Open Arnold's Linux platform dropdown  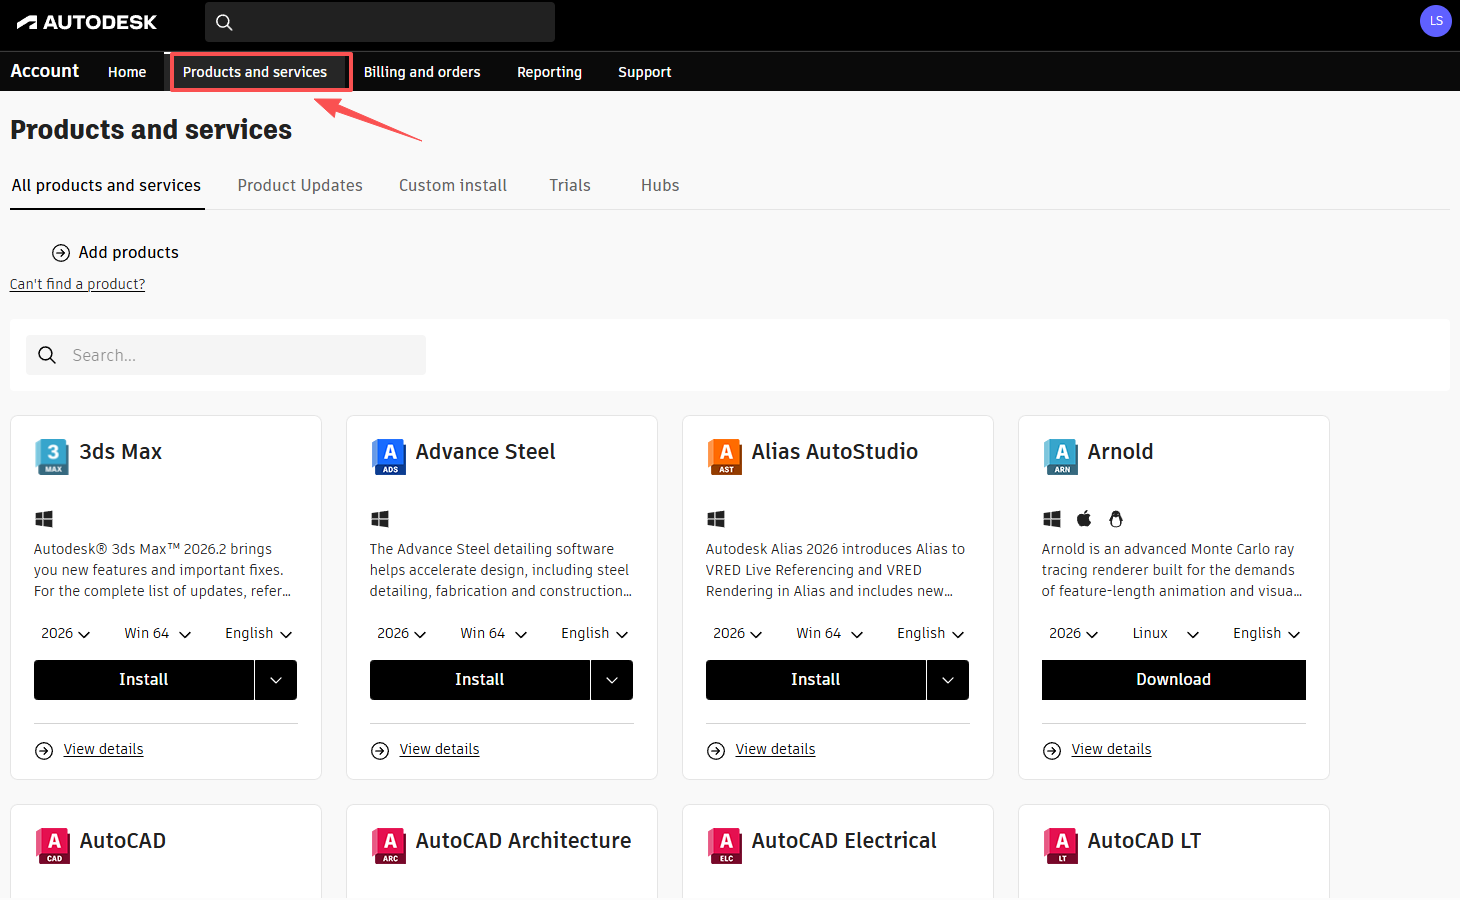[1165, 634]
